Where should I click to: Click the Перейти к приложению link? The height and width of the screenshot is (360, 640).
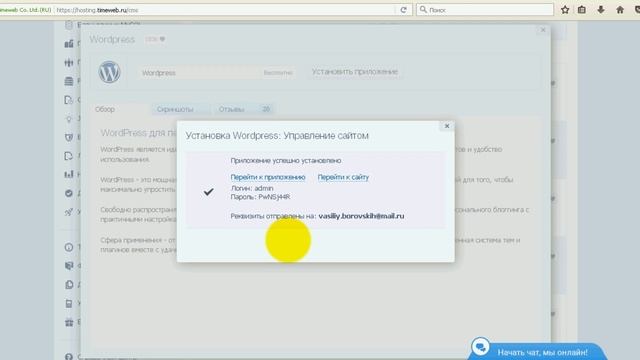(268, 177)
